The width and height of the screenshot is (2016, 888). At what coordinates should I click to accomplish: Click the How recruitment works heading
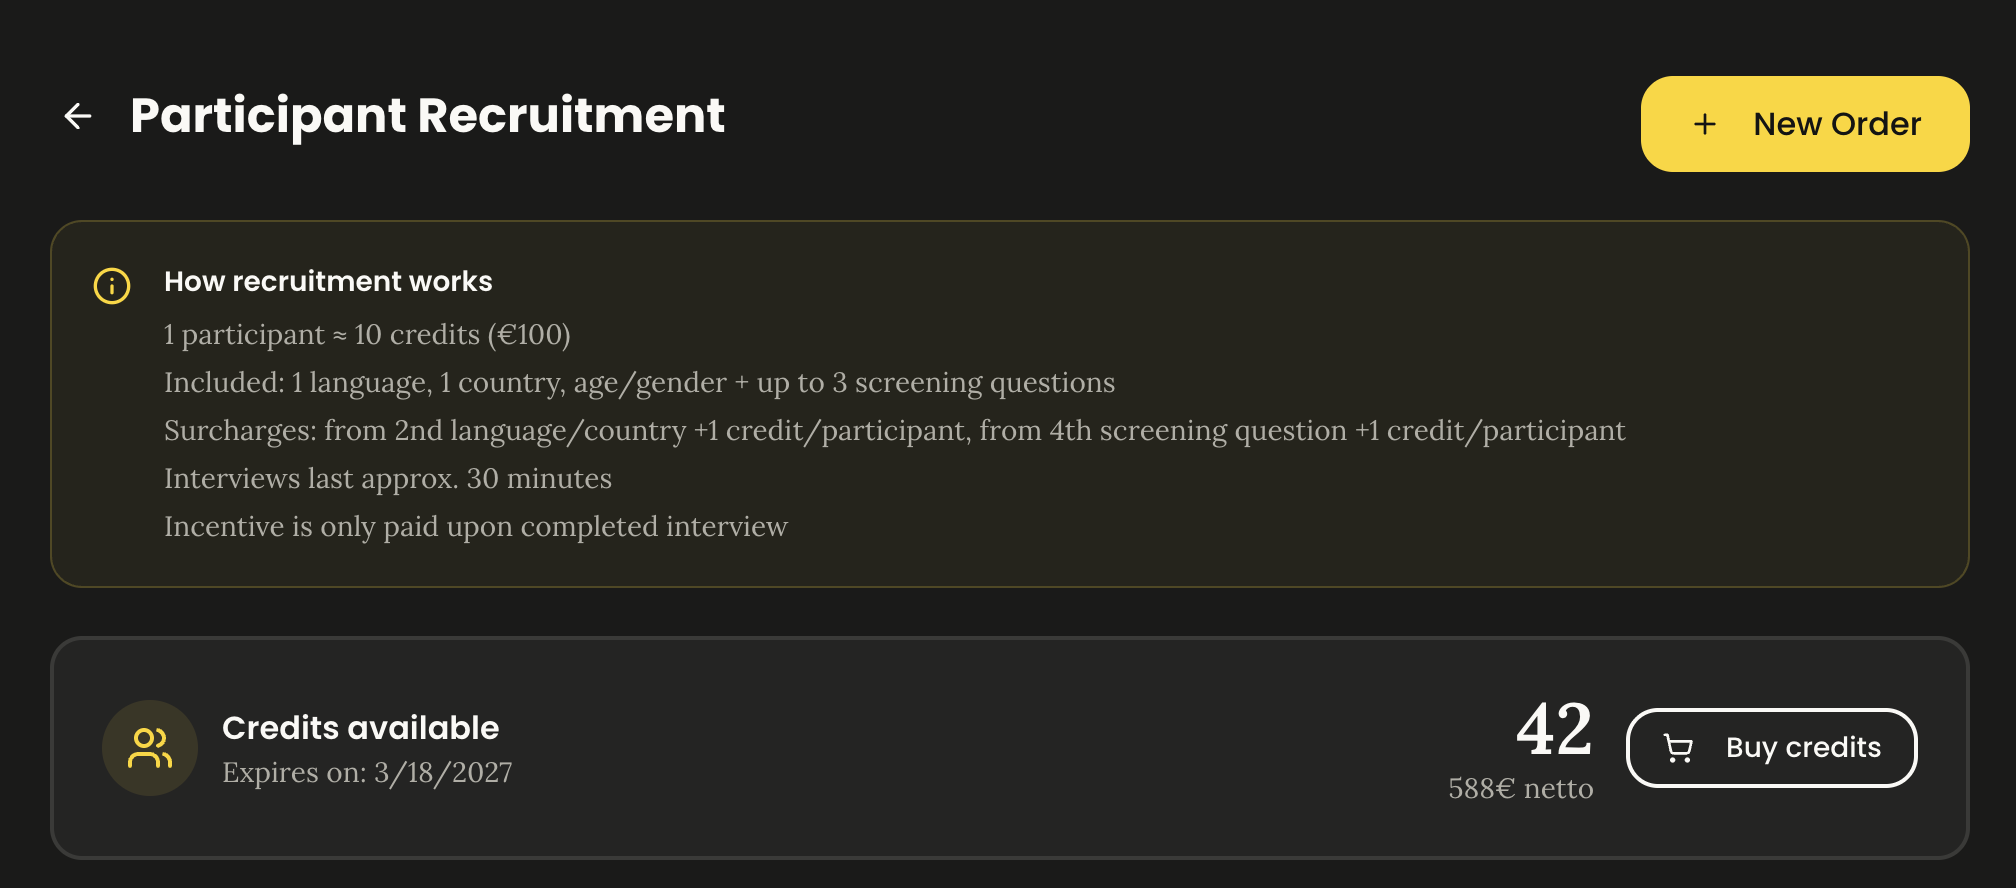pyautogui.click(x=328, y=282)
